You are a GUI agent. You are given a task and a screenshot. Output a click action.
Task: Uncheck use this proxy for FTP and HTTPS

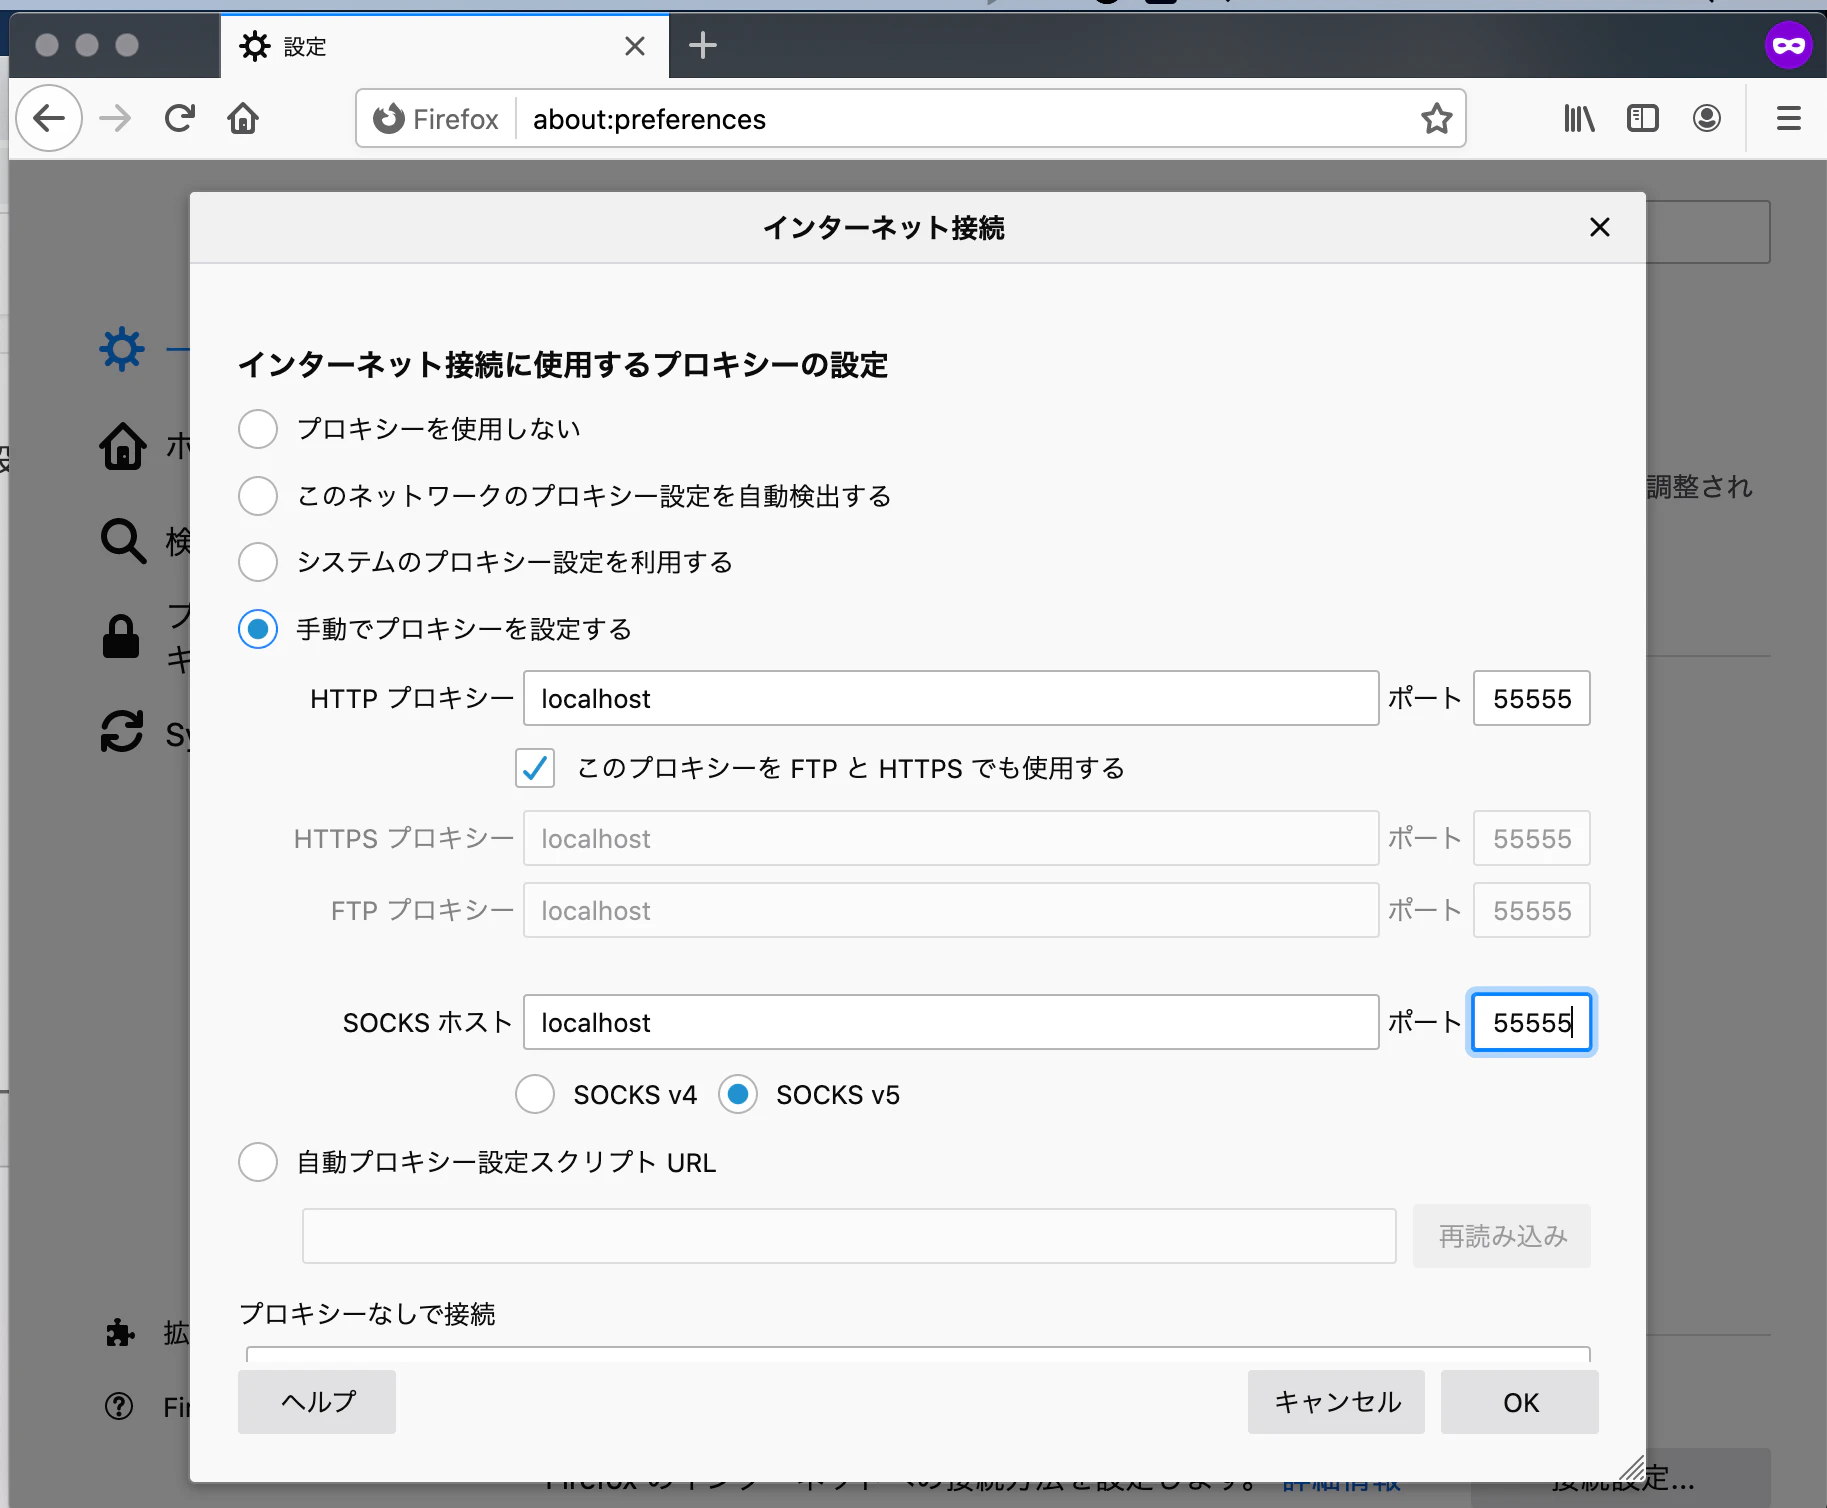(x=535, y=768)
